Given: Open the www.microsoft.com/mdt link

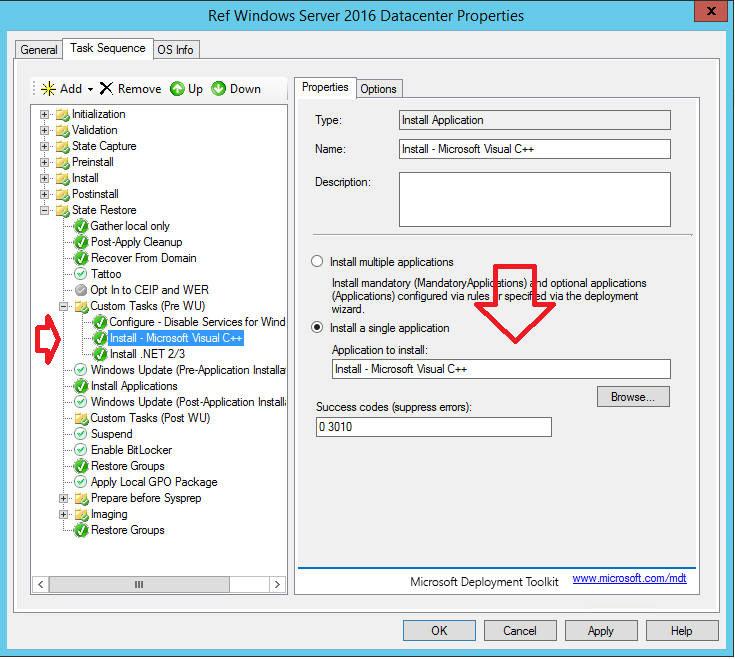Looking at the screenshot, I should click(629, 579).
